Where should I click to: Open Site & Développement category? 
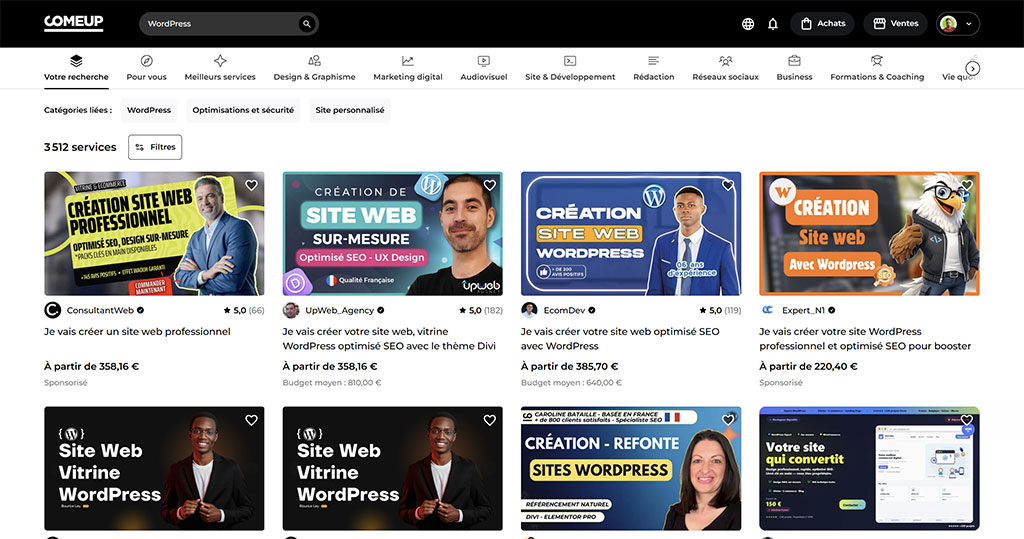[x=570, y=69]
